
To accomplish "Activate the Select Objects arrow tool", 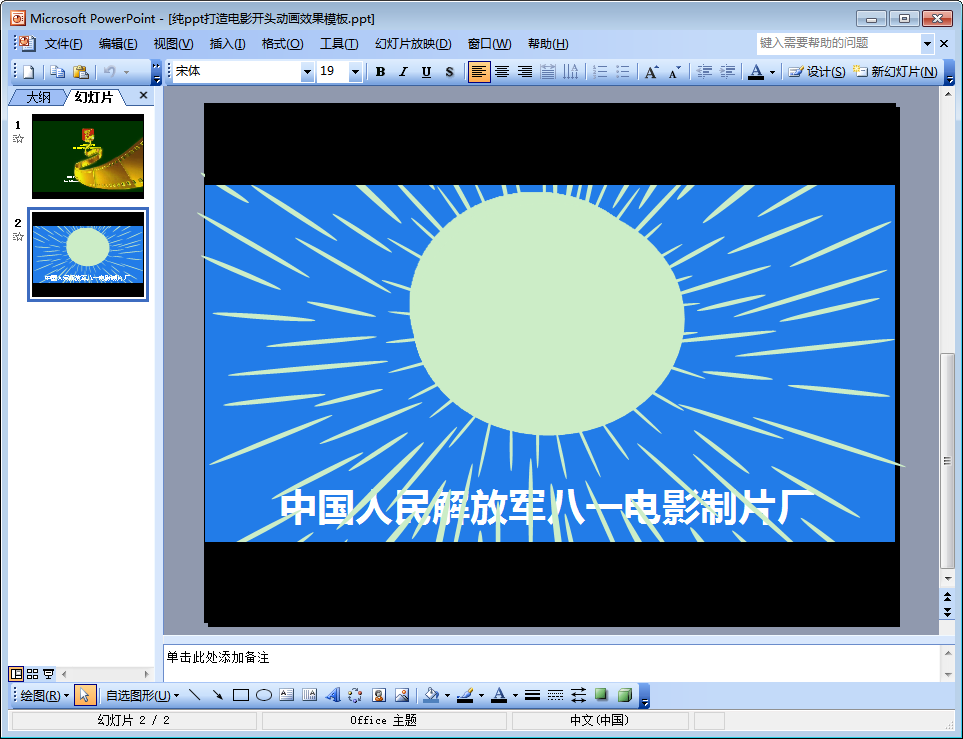I will pyautogui.click(x=85, y=695).
